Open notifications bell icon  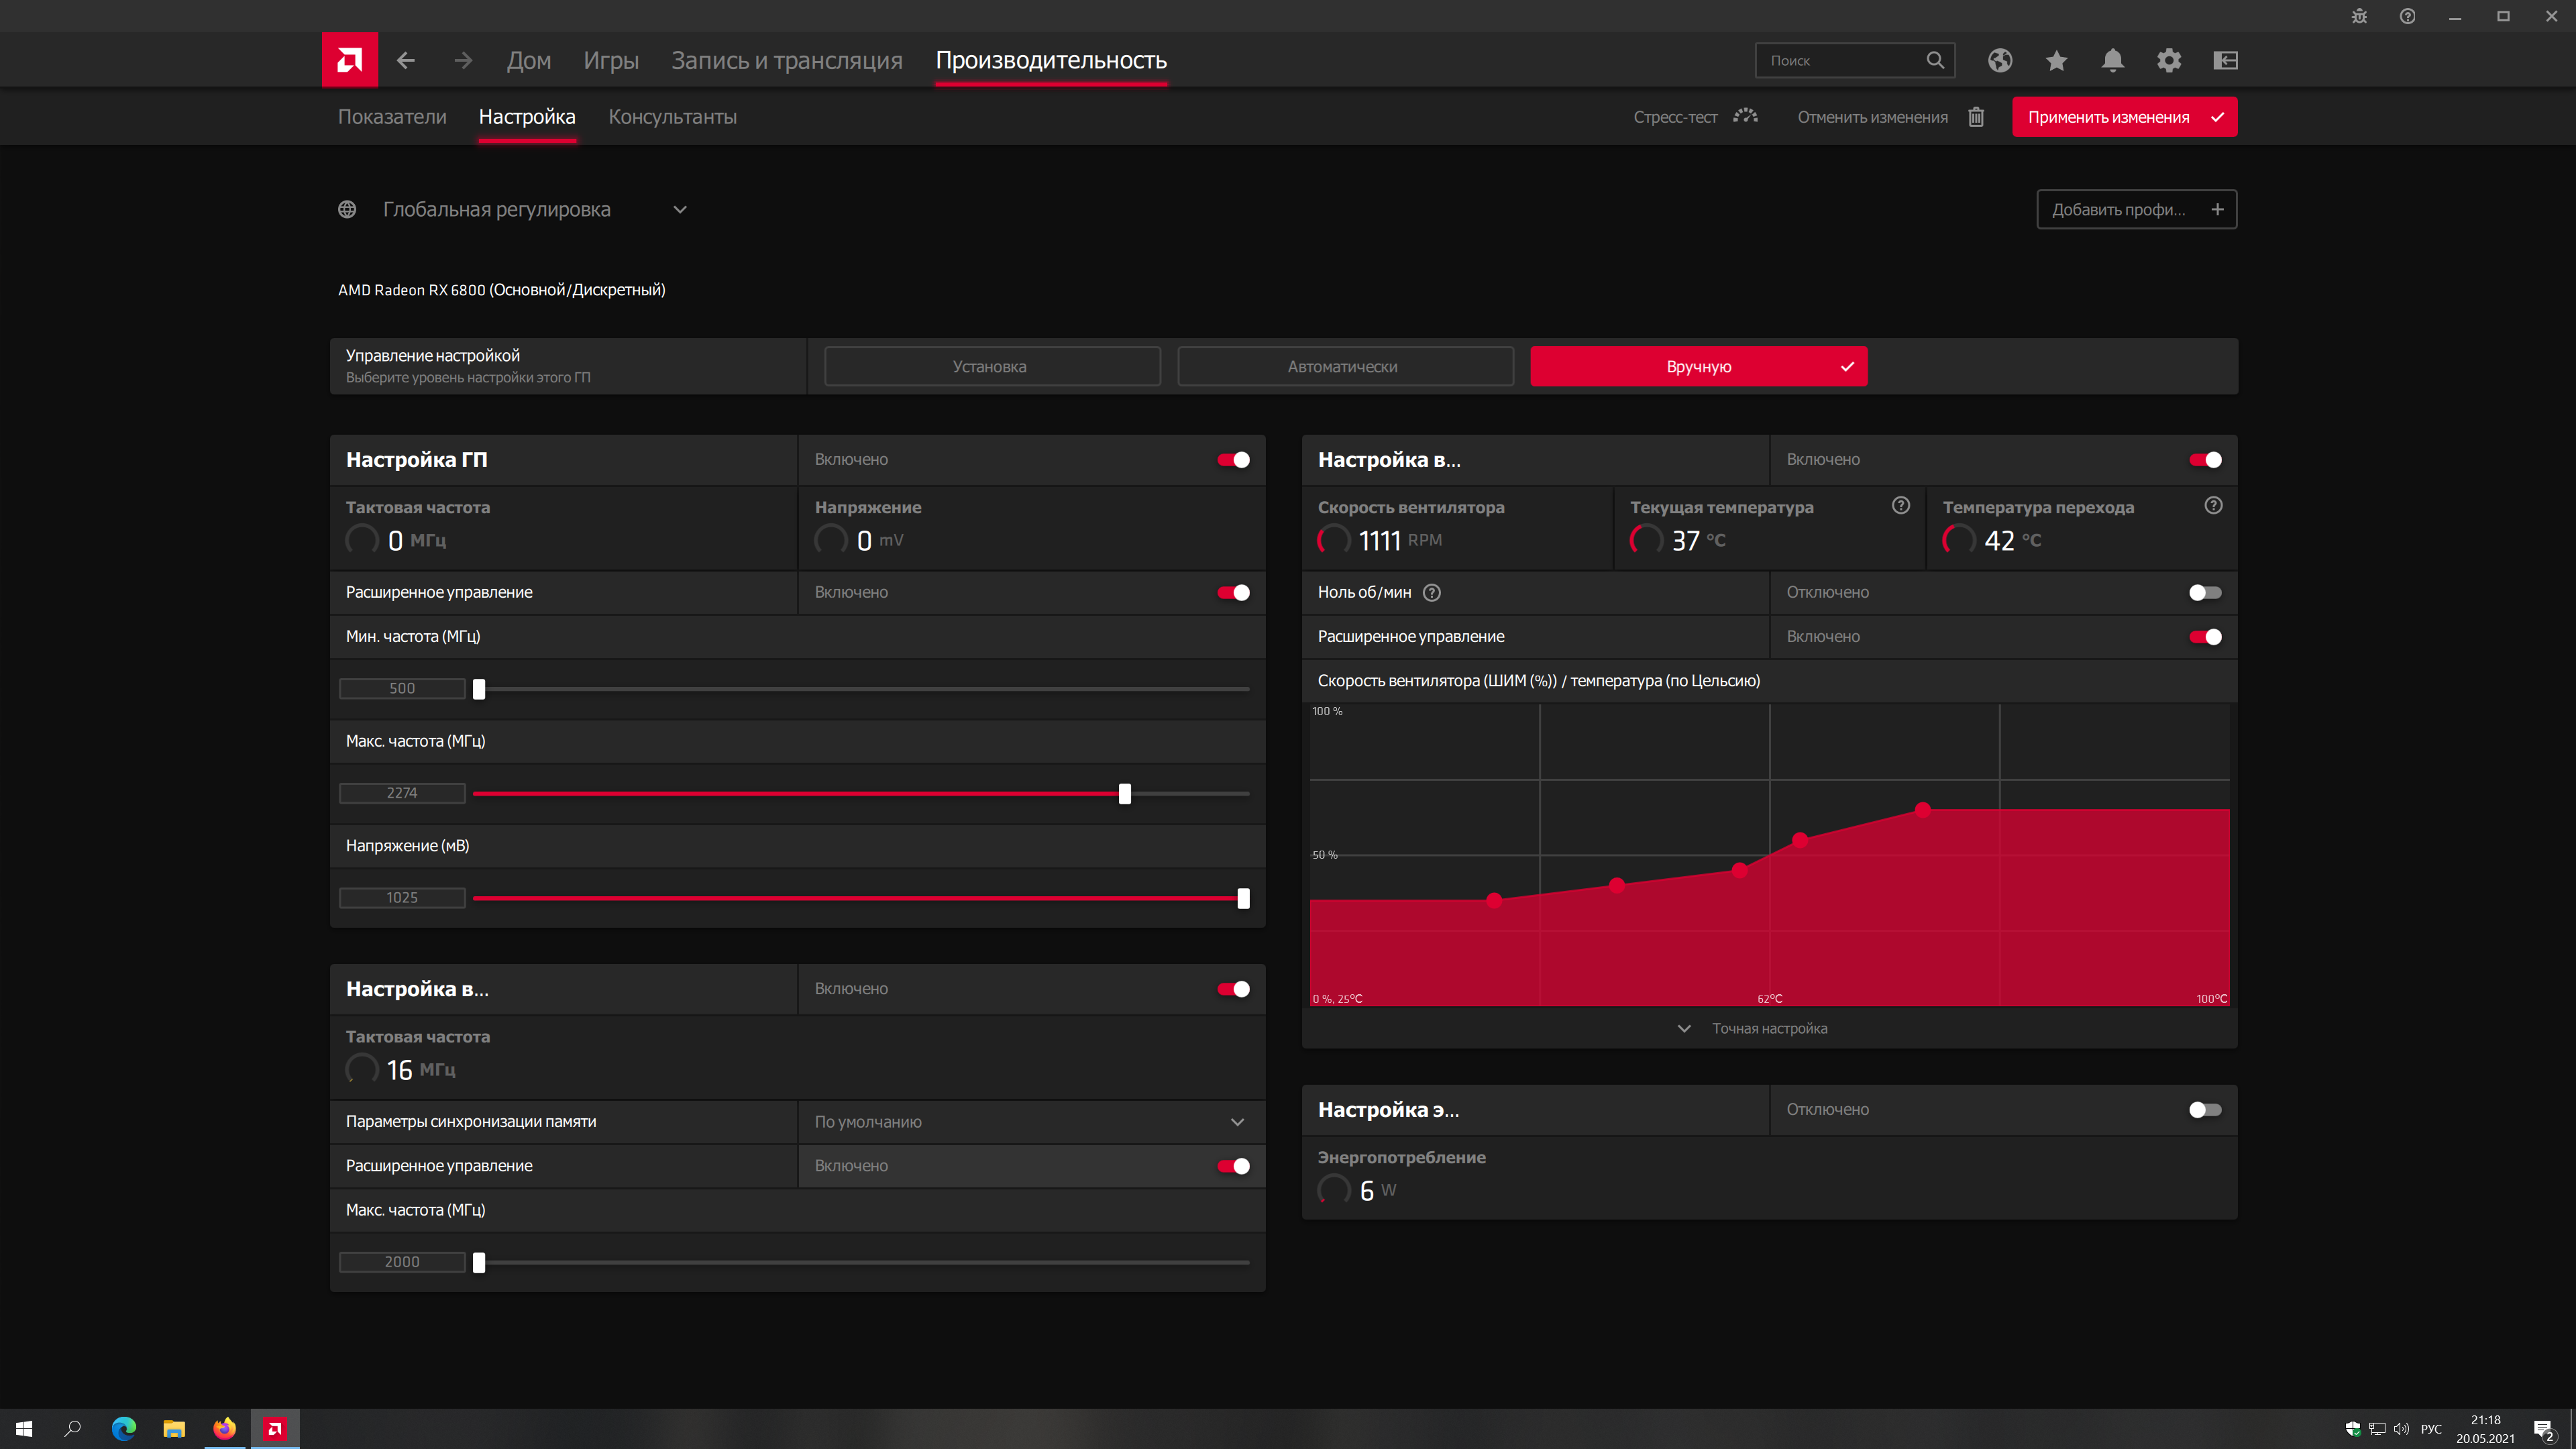click(2112, 60)
